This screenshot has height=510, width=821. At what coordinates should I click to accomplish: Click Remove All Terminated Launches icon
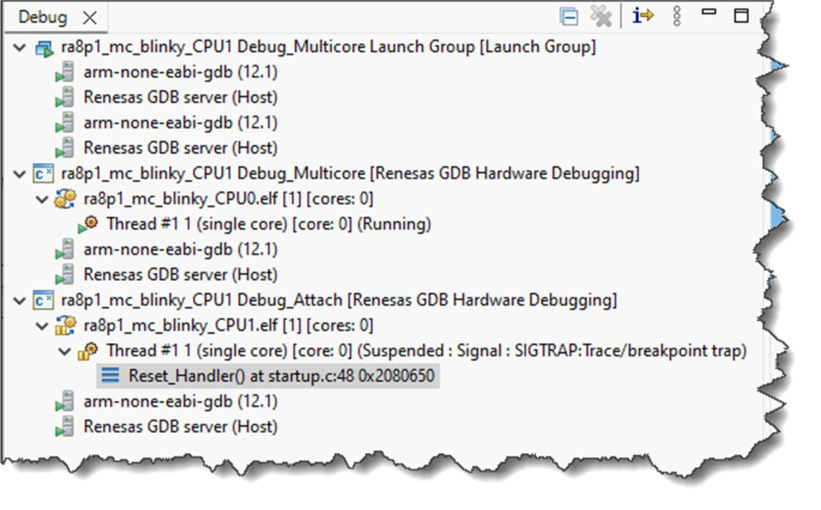601,16
